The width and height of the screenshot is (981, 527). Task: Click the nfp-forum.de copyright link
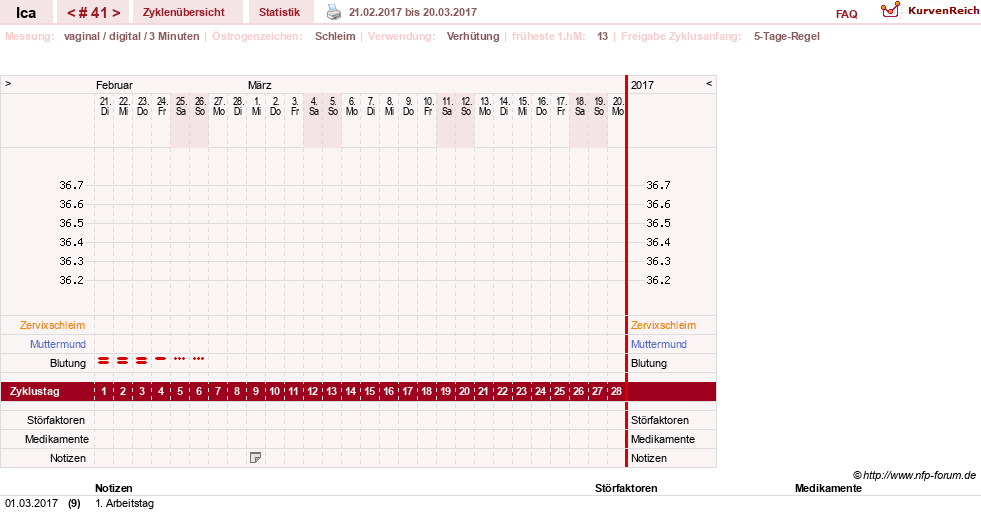click(914, 475)
